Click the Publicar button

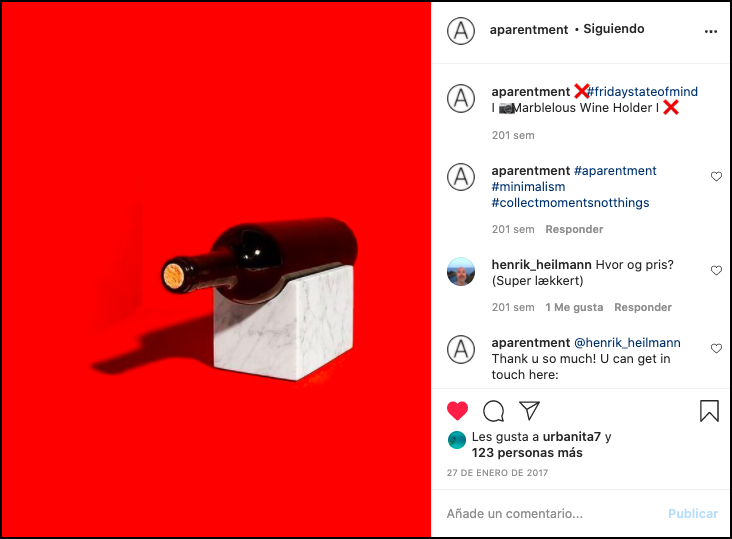tap(693, 513)
